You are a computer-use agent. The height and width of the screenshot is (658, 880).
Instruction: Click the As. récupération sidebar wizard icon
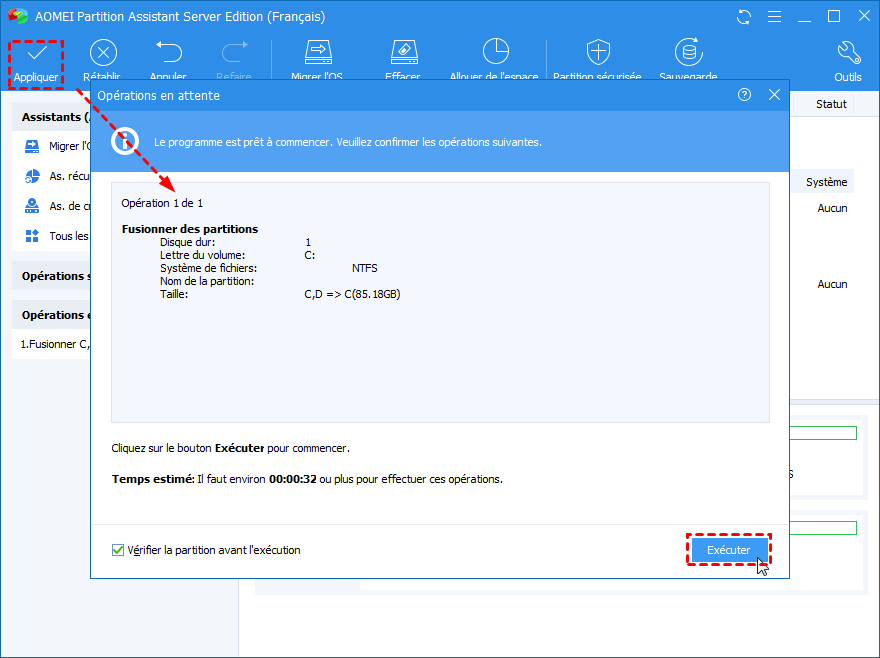pos(32,176)
